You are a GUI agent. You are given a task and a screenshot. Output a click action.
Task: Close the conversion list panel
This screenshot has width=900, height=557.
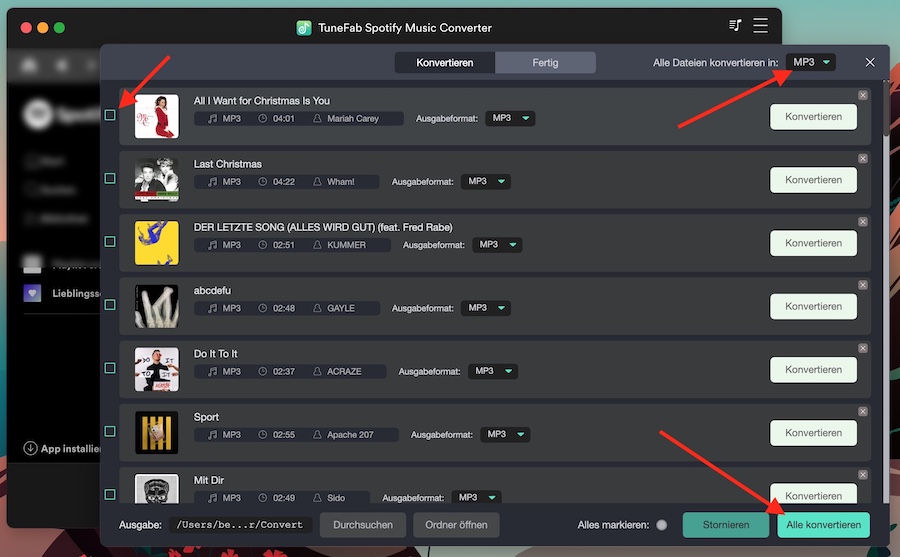870,62
